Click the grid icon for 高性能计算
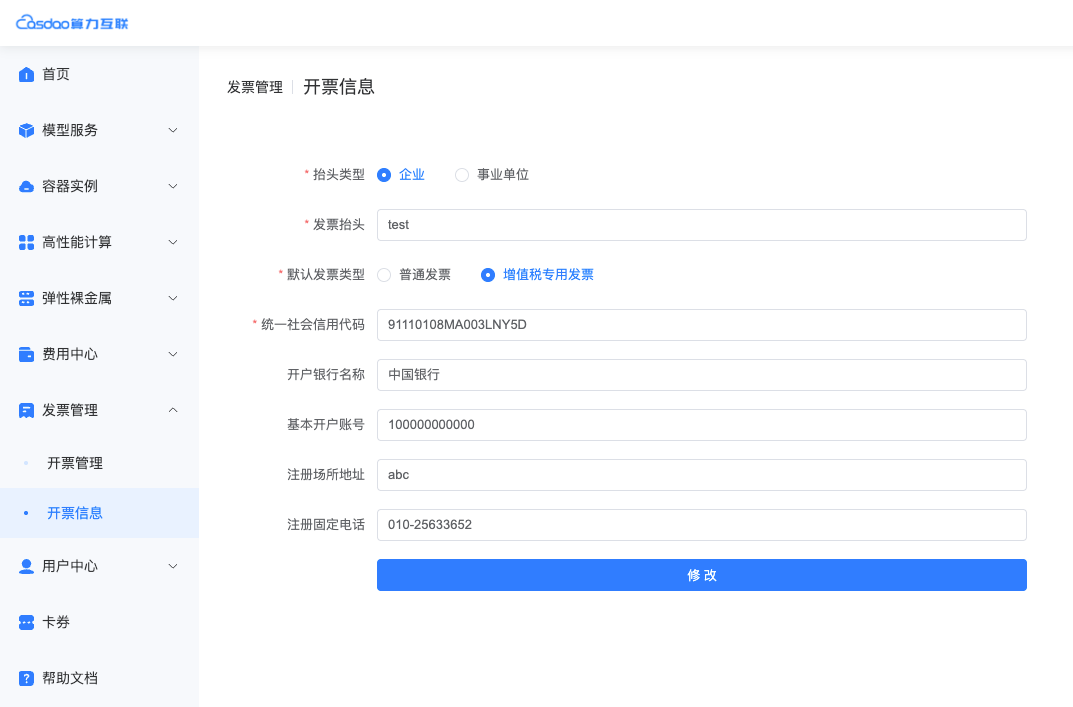 pyautogui.click(x=26, y=242)
